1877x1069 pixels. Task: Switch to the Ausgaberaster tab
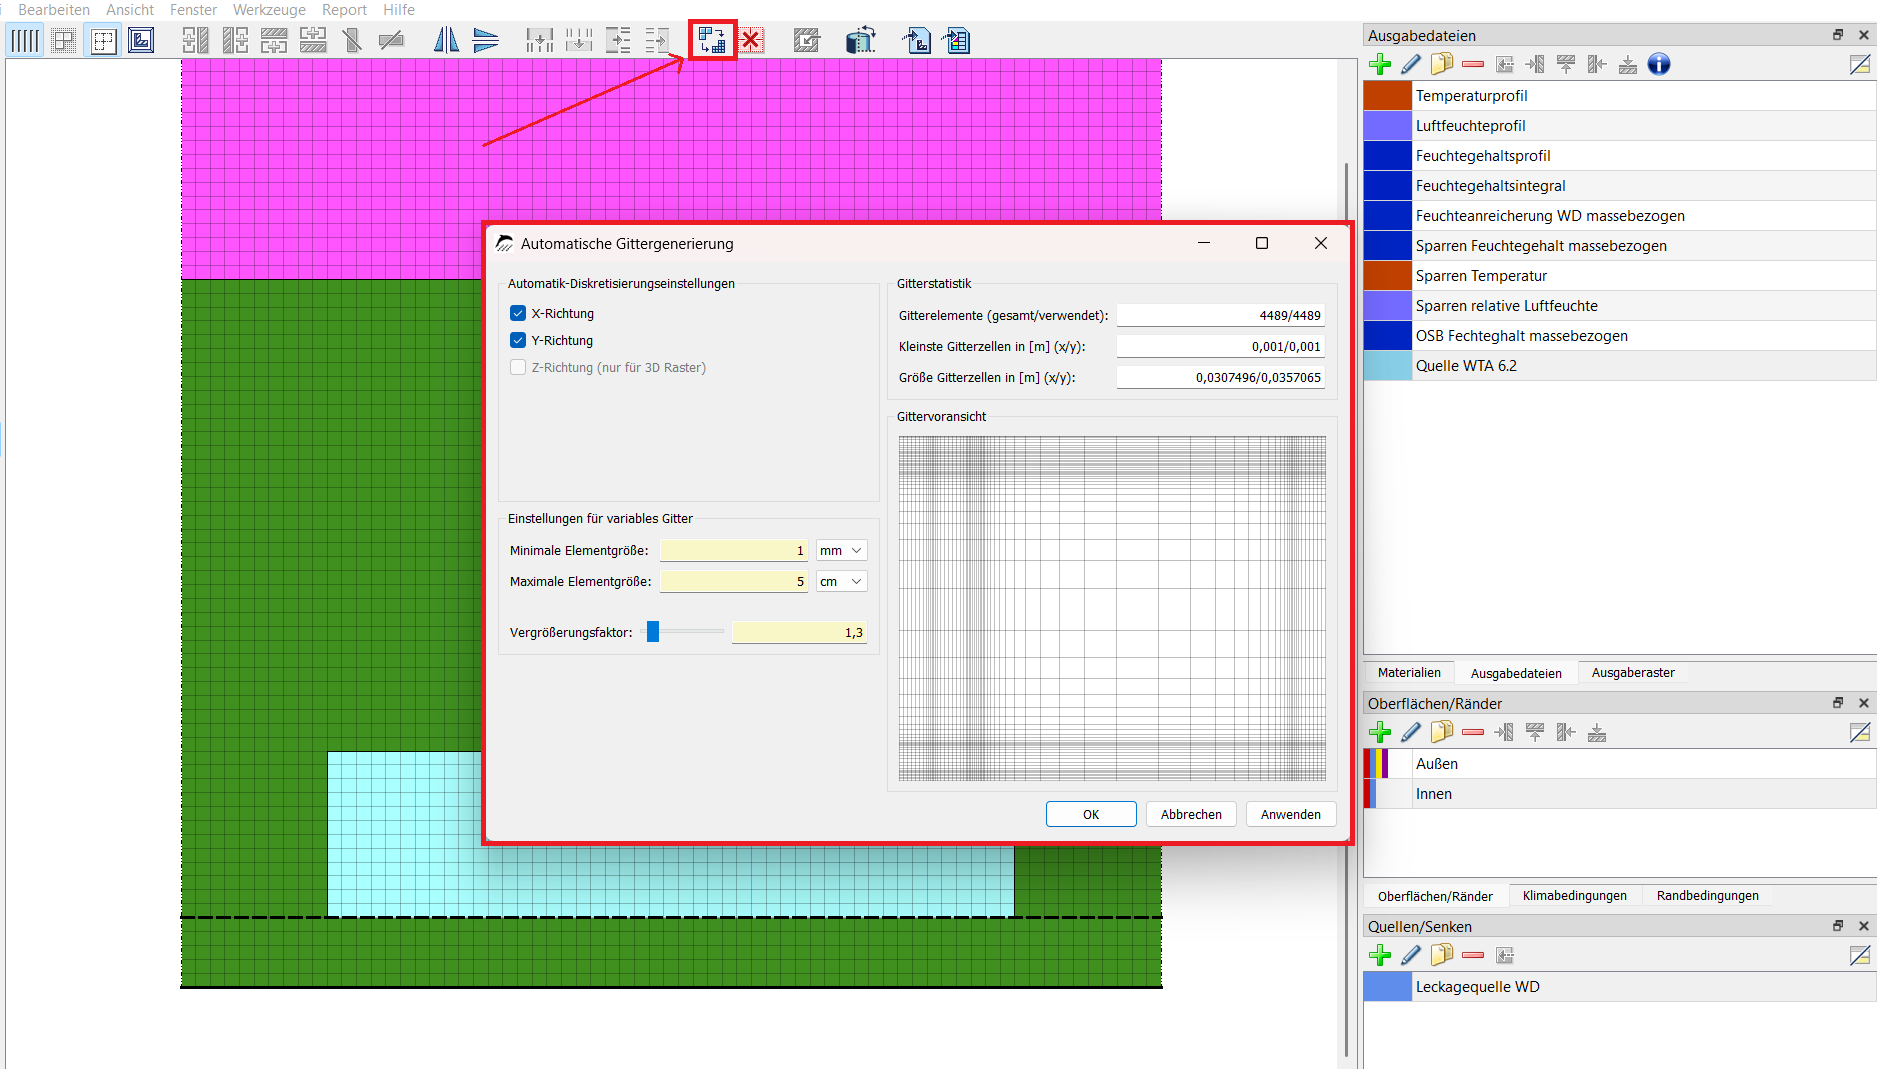pyautogui.click(x=1633, y=673)
